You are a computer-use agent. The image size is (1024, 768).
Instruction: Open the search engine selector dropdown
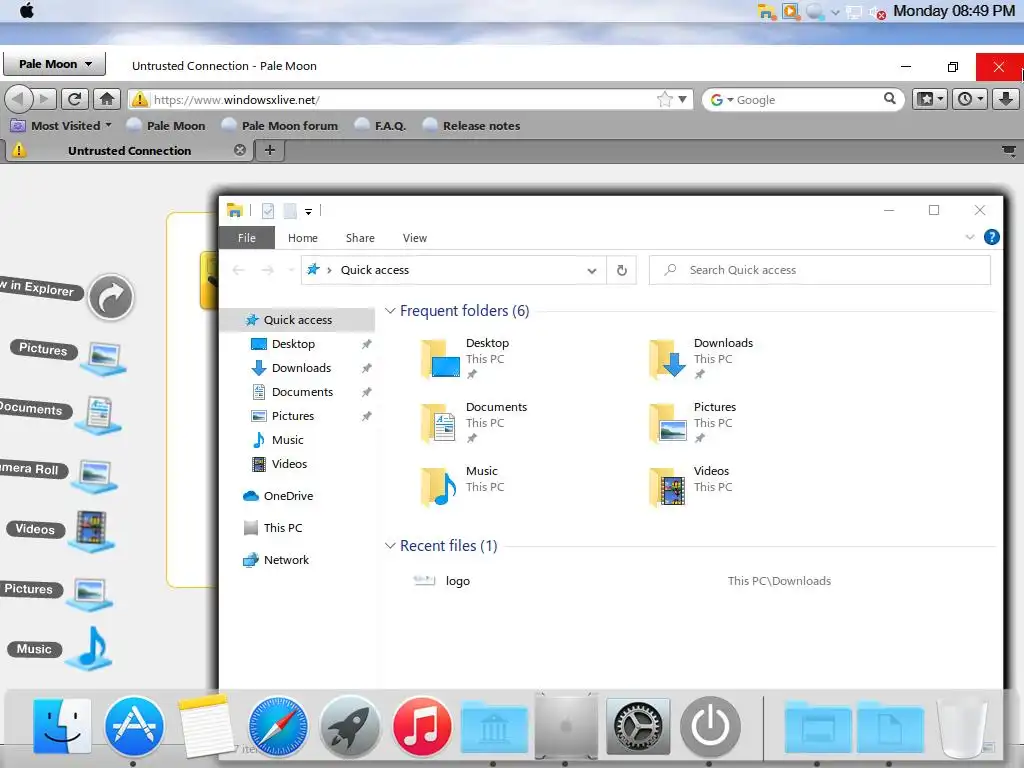[722, 100]
